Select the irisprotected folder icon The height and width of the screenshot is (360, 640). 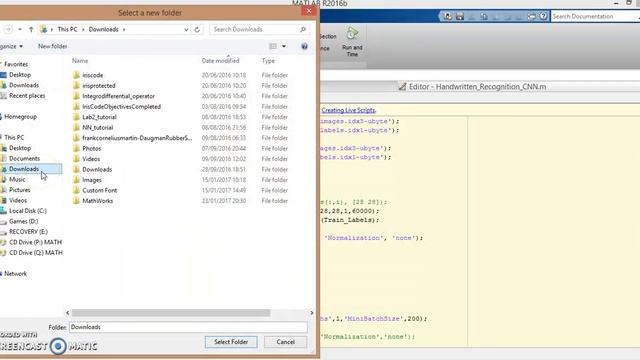tap(76, 86)
